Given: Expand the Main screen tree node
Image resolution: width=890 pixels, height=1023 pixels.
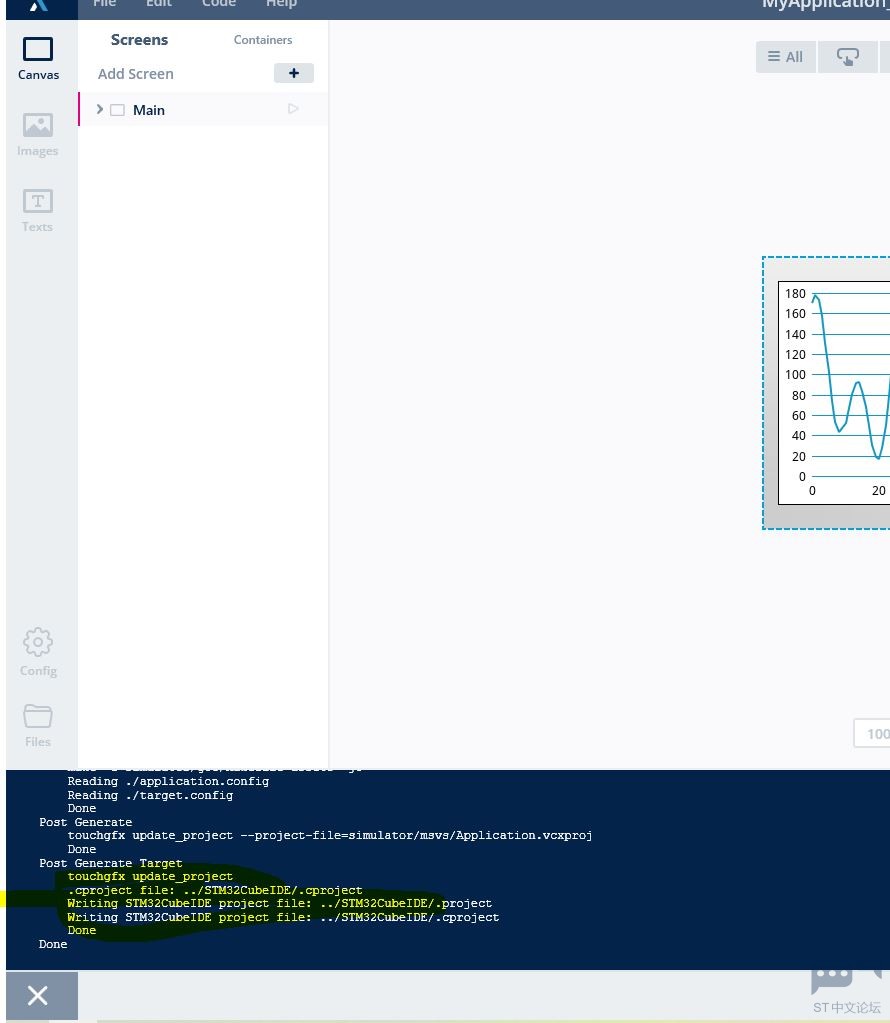Looking at the screenshot, I should [x=99, y=109].
